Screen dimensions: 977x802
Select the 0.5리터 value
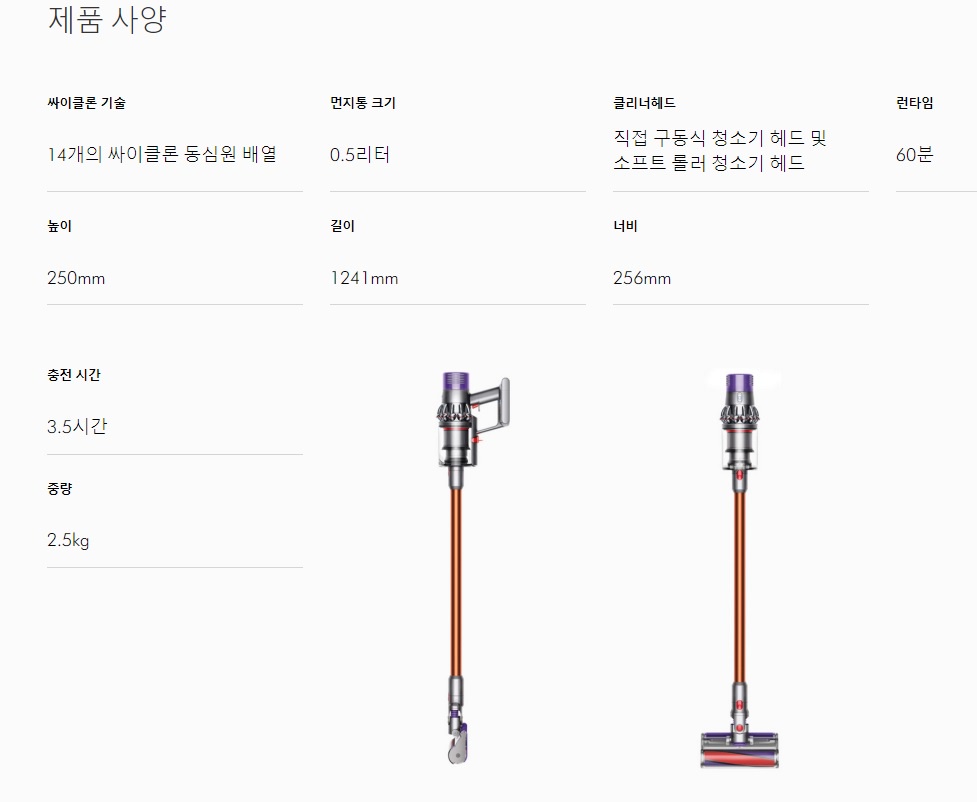coord(360,155)
